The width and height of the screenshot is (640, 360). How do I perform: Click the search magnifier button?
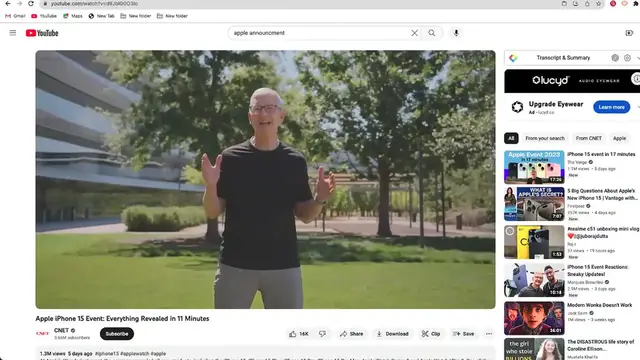[431, 33]
